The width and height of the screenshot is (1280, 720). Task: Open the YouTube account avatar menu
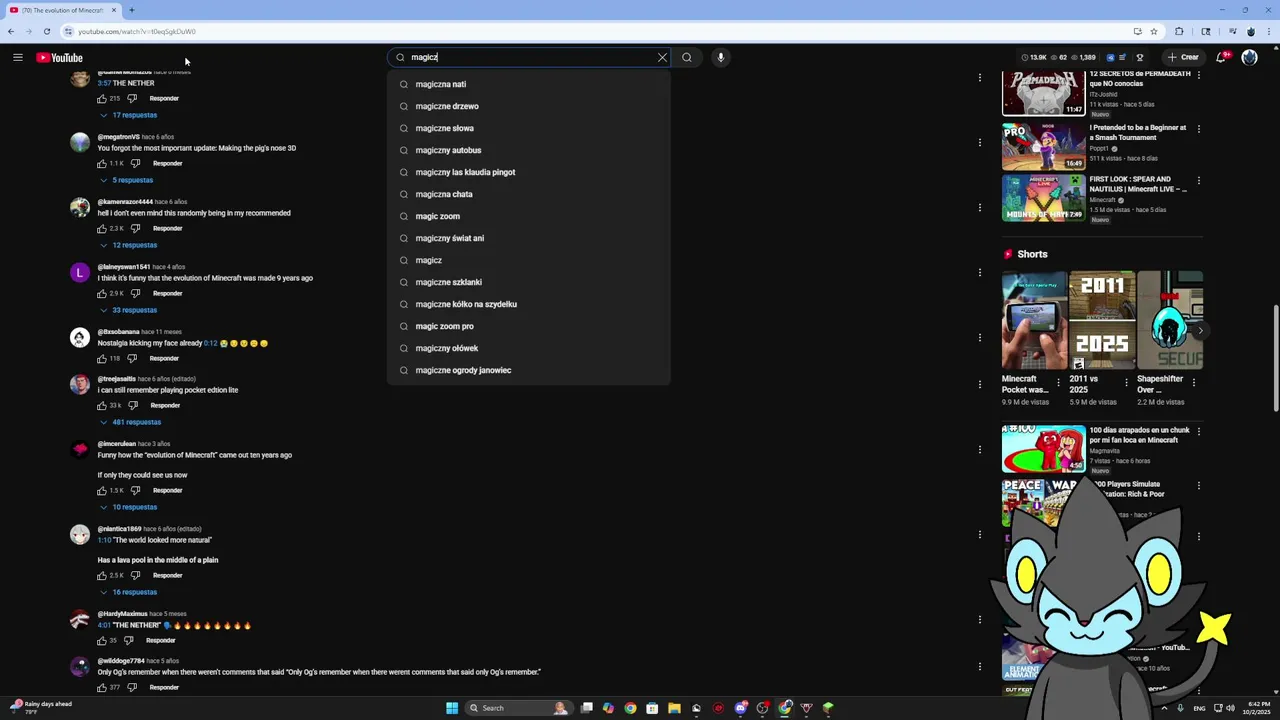click(1249, 58)
